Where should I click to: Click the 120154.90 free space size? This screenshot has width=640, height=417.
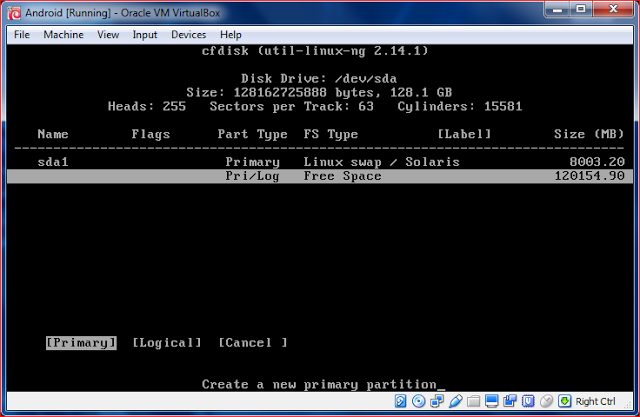point(589,176)
